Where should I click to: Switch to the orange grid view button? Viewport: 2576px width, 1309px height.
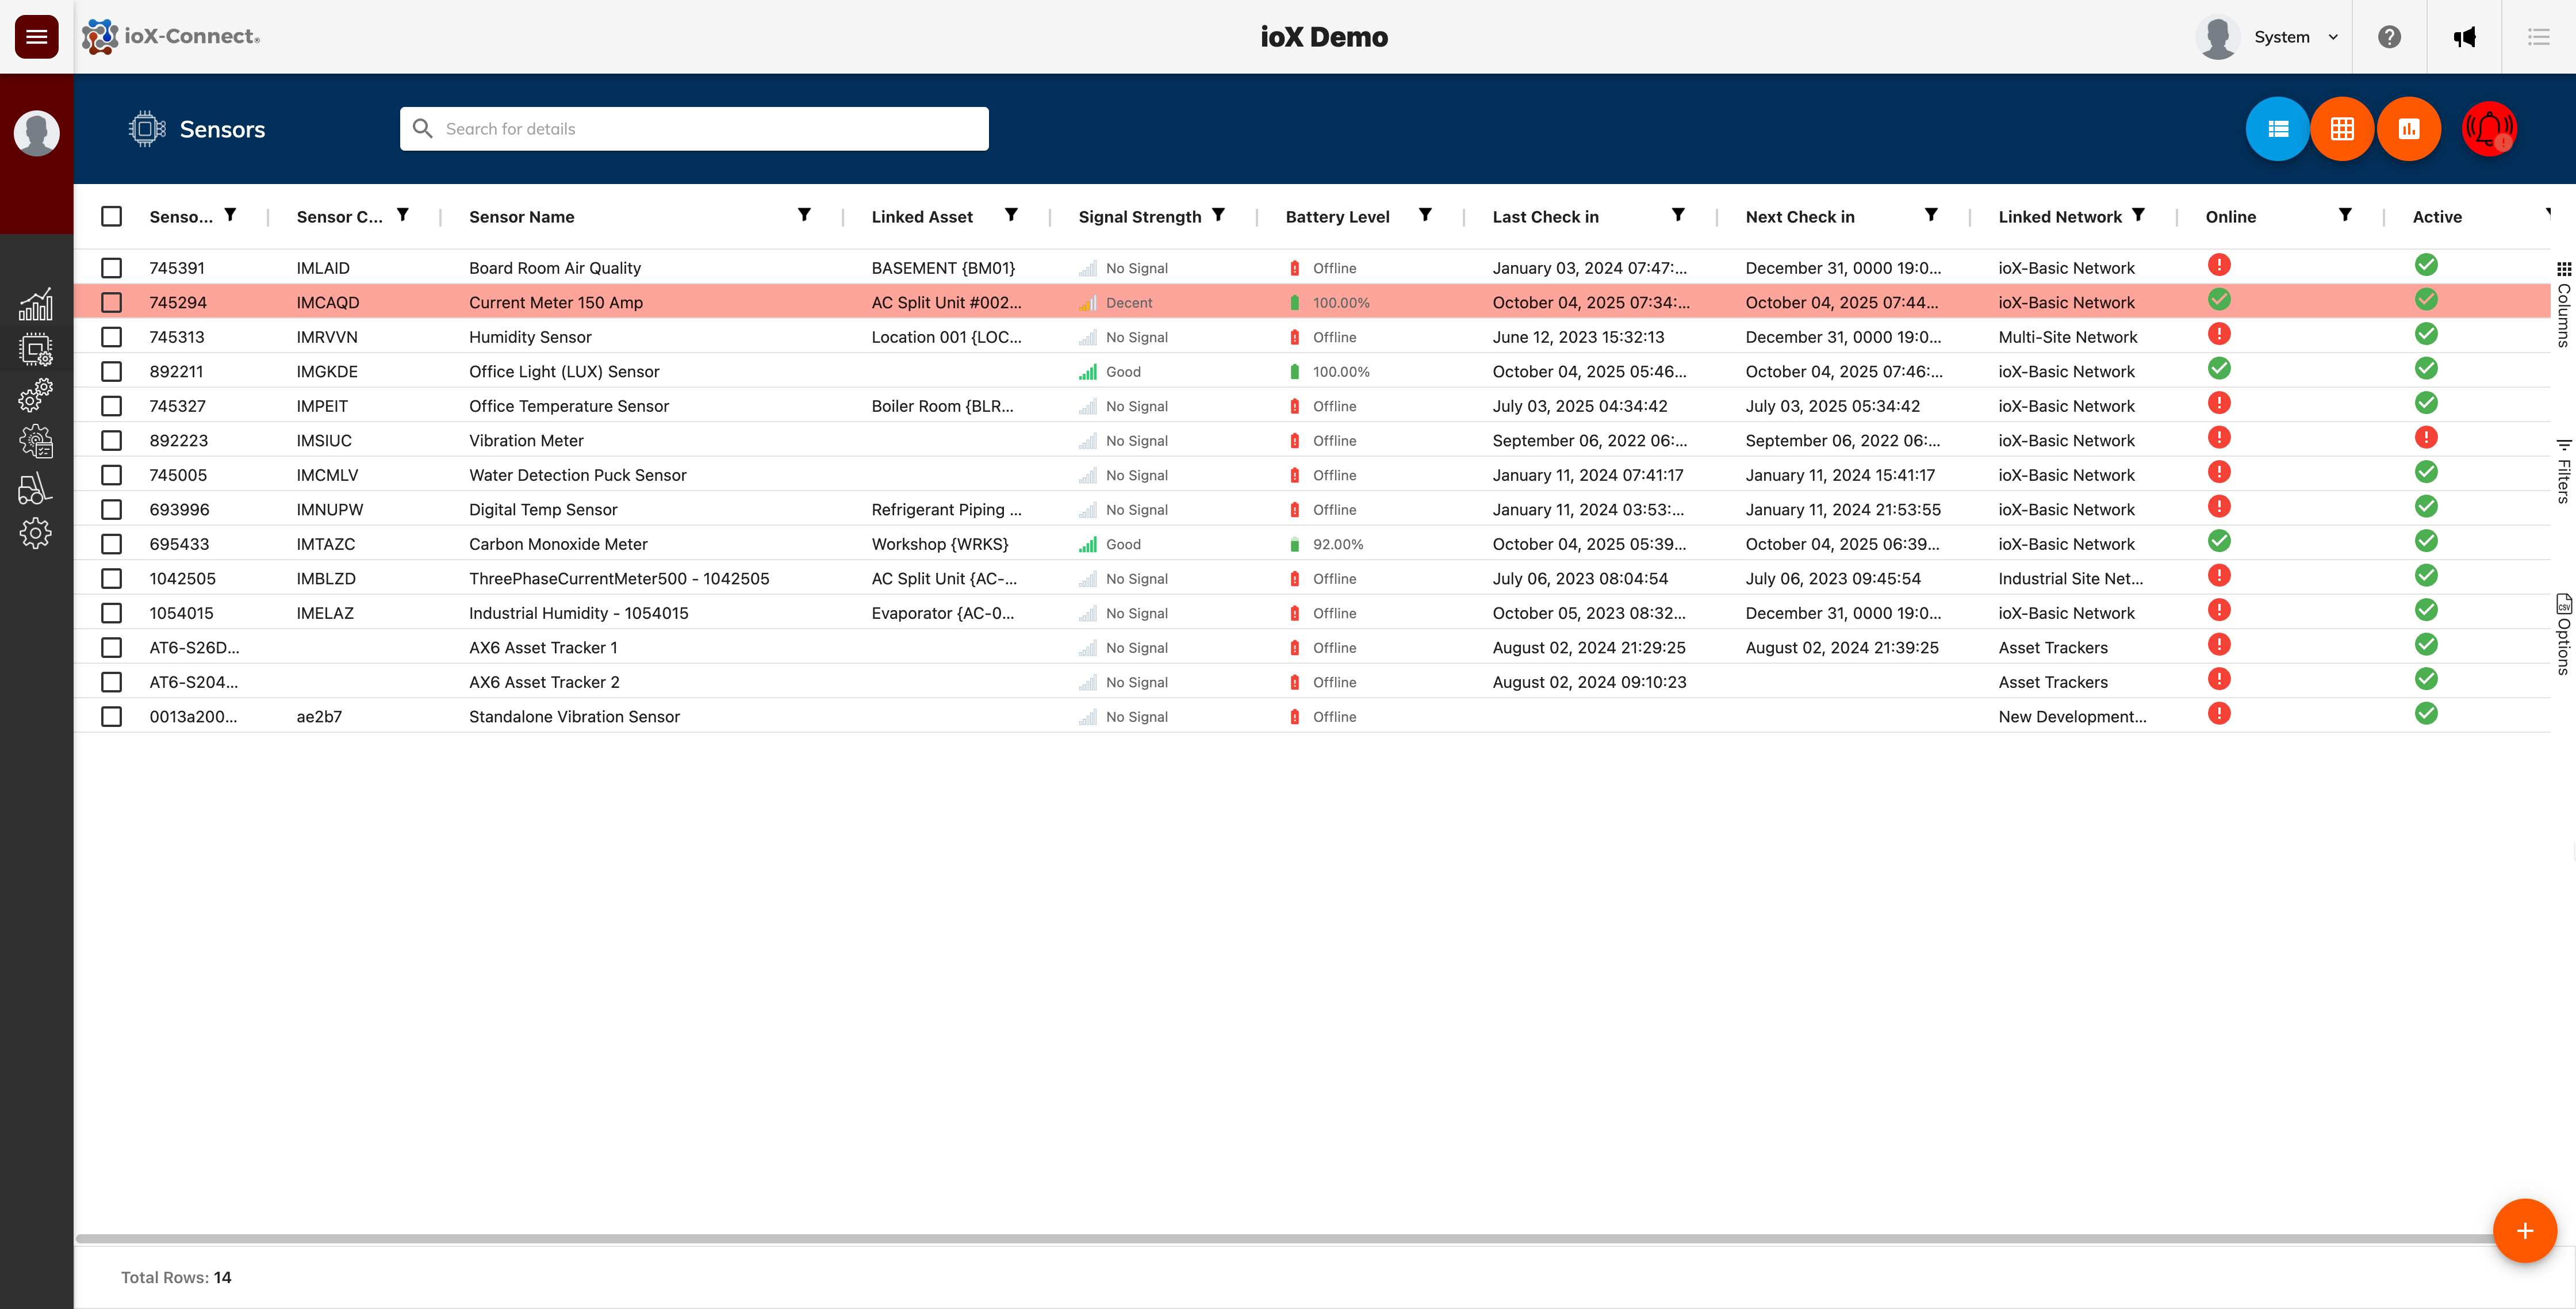[2342, 129]
